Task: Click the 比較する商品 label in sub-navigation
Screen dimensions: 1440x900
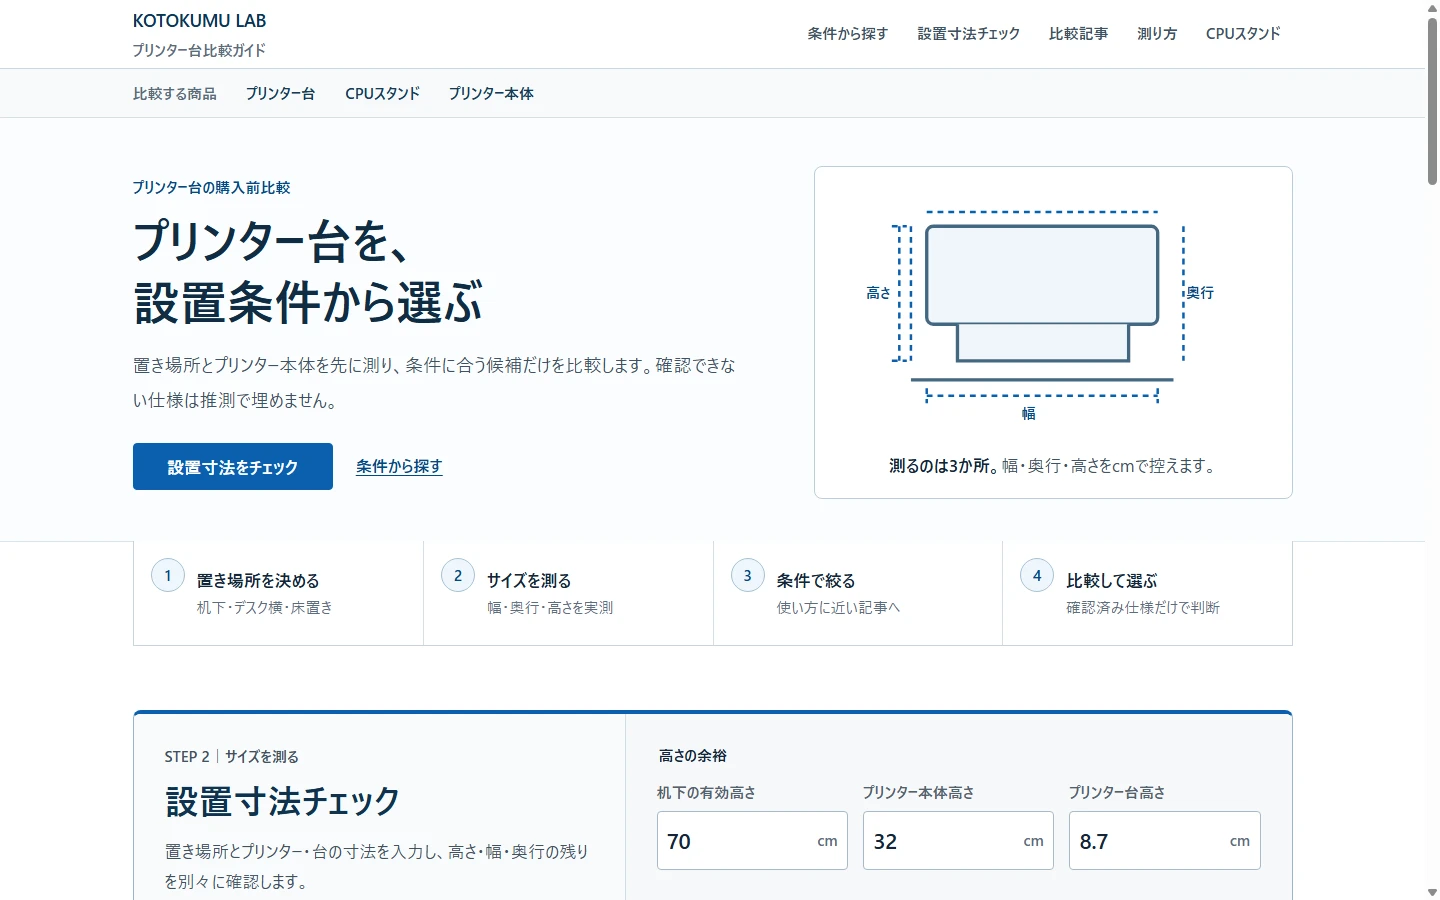Action: tap(175, 94)
